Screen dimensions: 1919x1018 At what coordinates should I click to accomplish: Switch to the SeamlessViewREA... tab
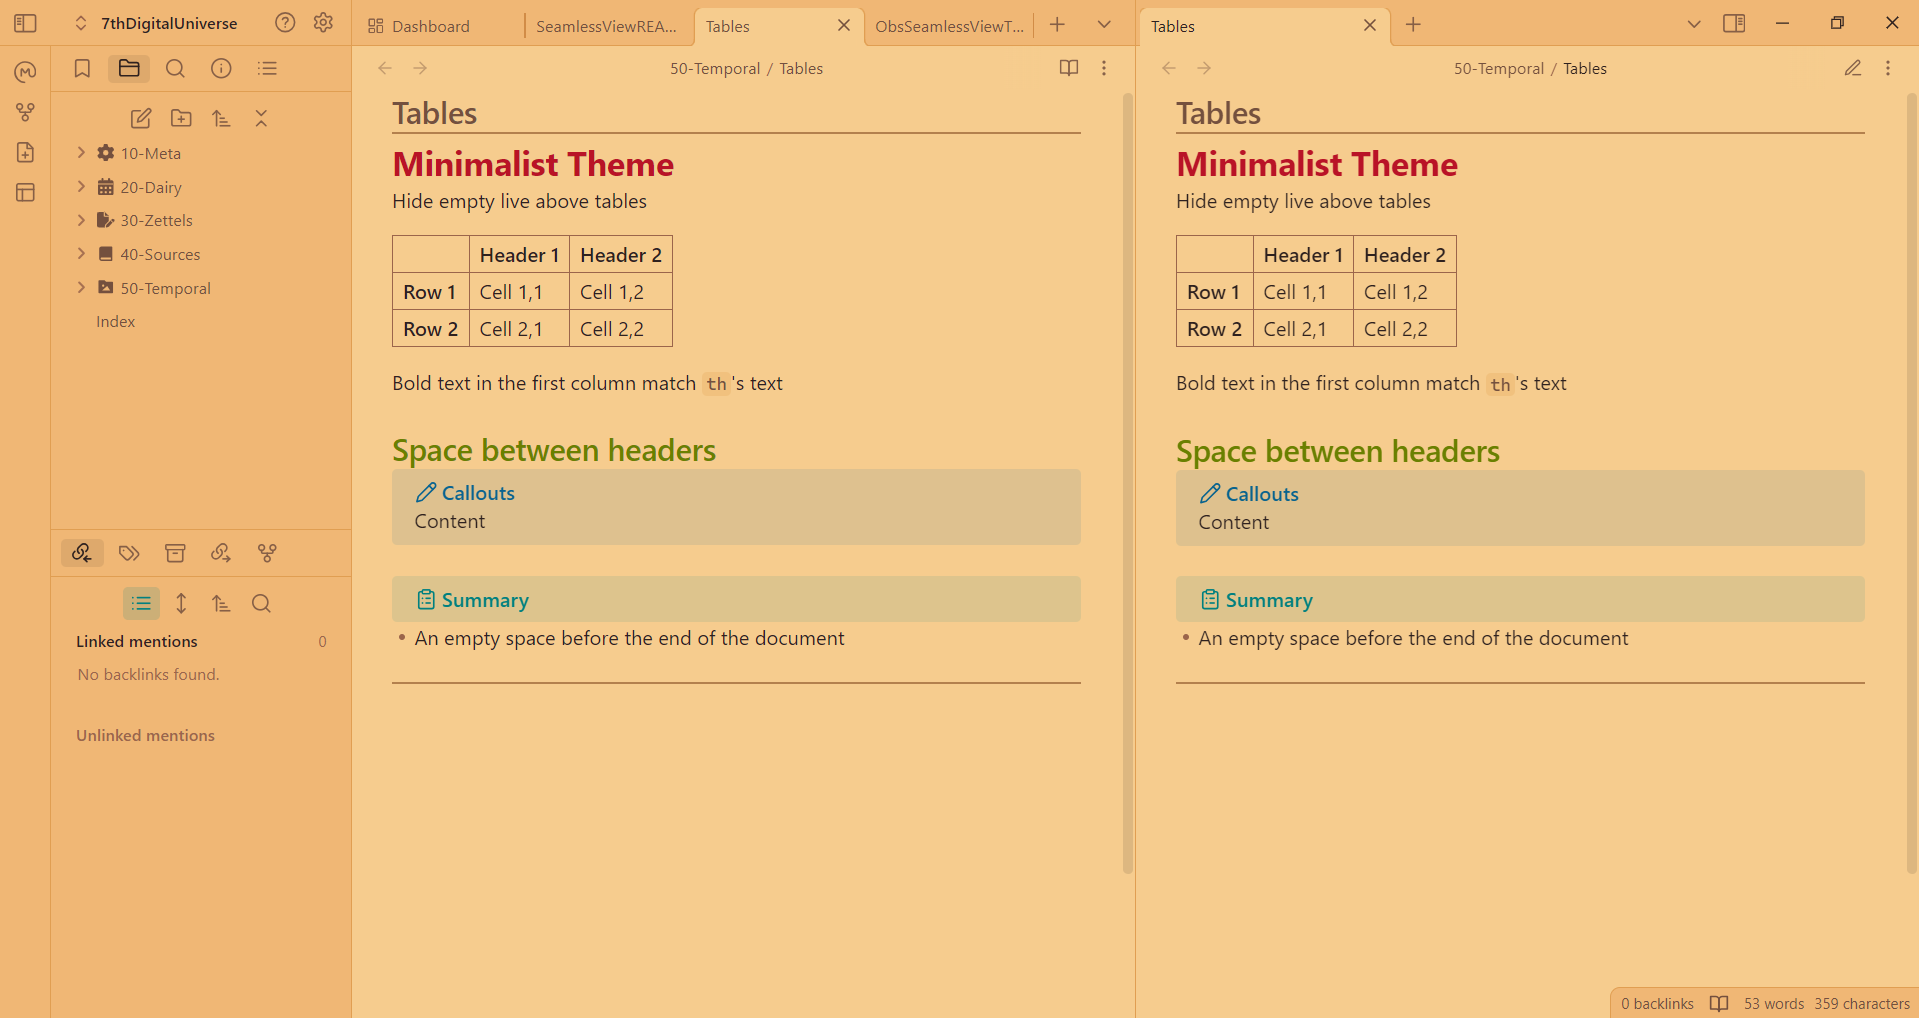[x=606, y=26]
